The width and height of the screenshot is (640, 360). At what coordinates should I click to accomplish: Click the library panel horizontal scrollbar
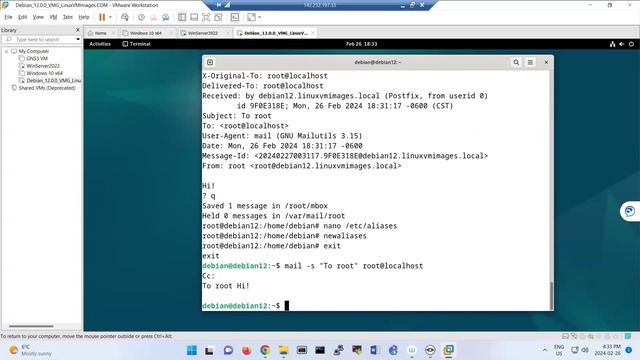coord(31,326)
